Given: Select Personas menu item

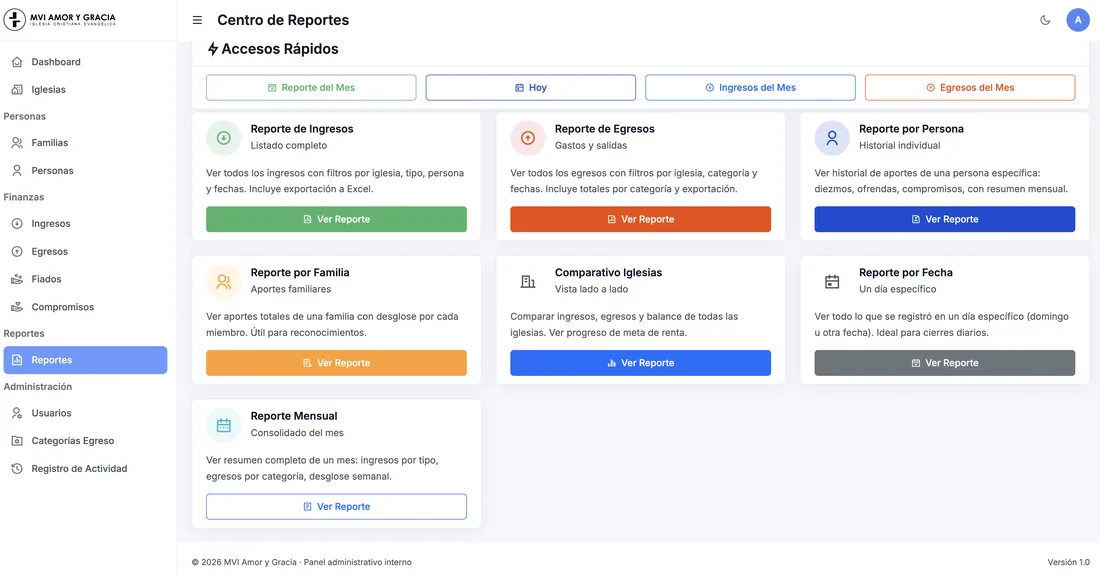Looking at the screenshot, I should click(x=86, y=170).
